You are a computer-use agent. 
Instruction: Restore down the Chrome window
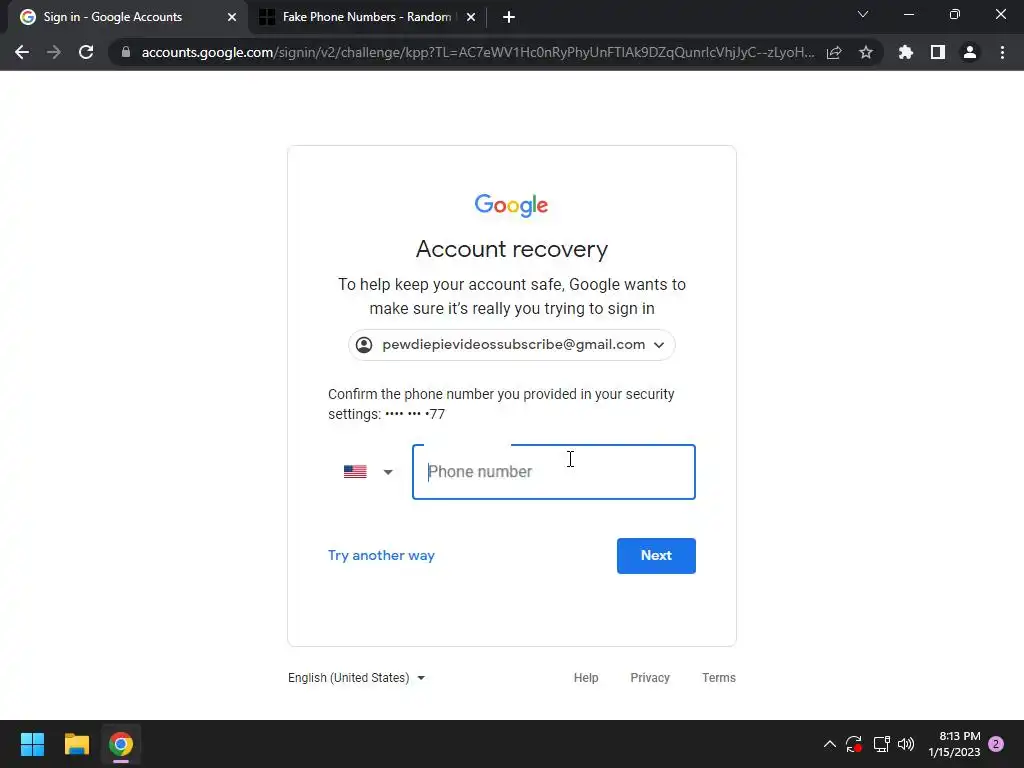click(955, 14)
